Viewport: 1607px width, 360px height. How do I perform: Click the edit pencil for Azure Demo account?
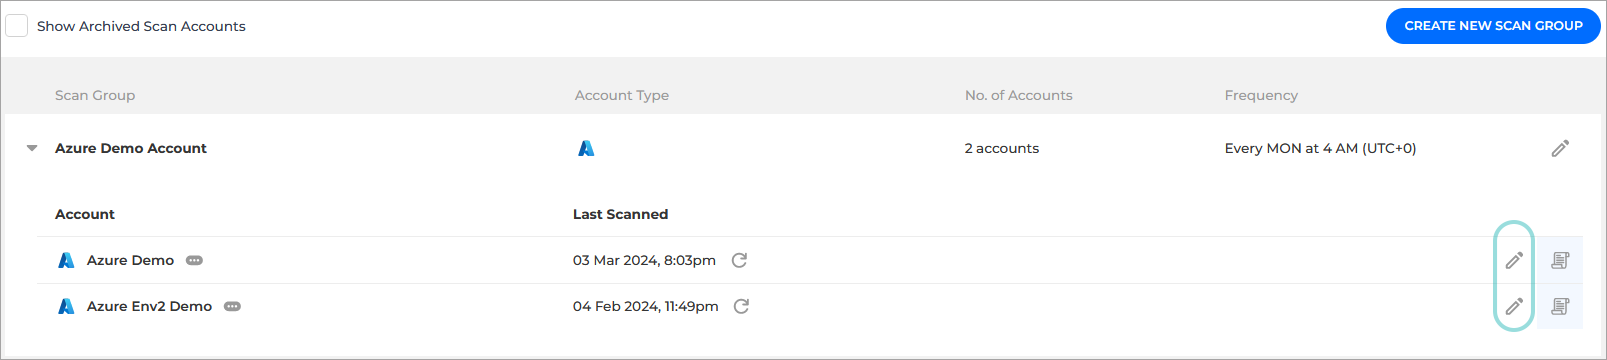[x=1514, y=260]
